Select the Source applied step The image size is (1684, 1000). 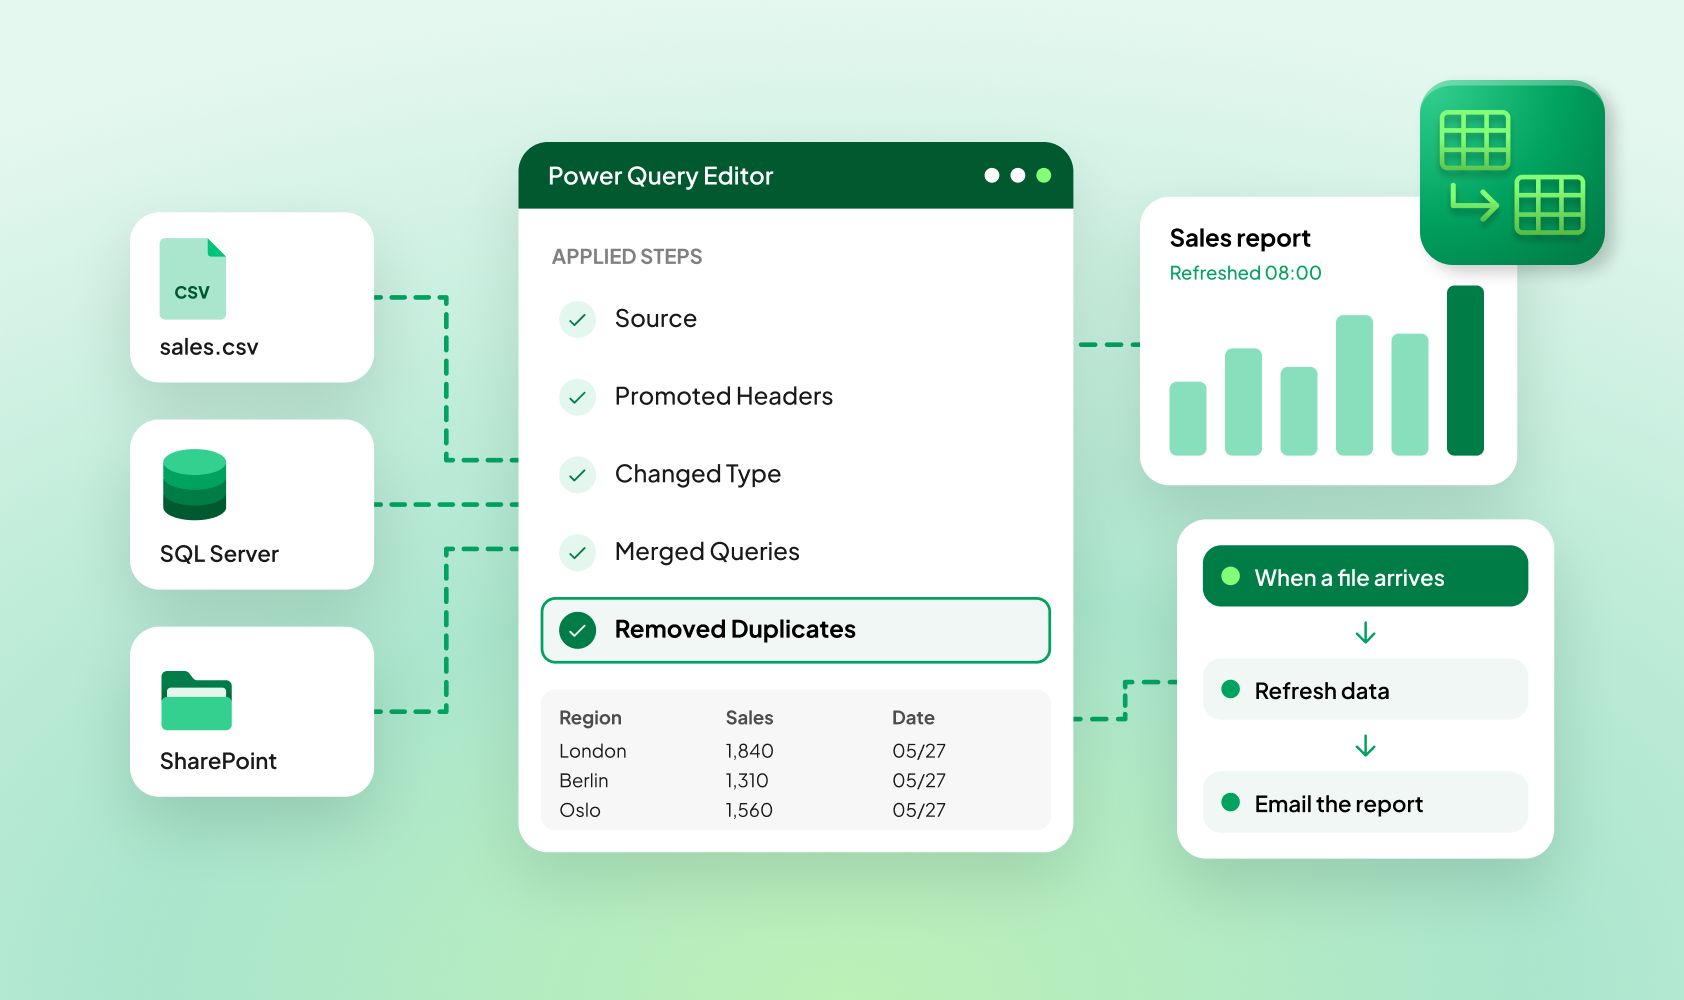pyautogui.click(x=795, y=319)
